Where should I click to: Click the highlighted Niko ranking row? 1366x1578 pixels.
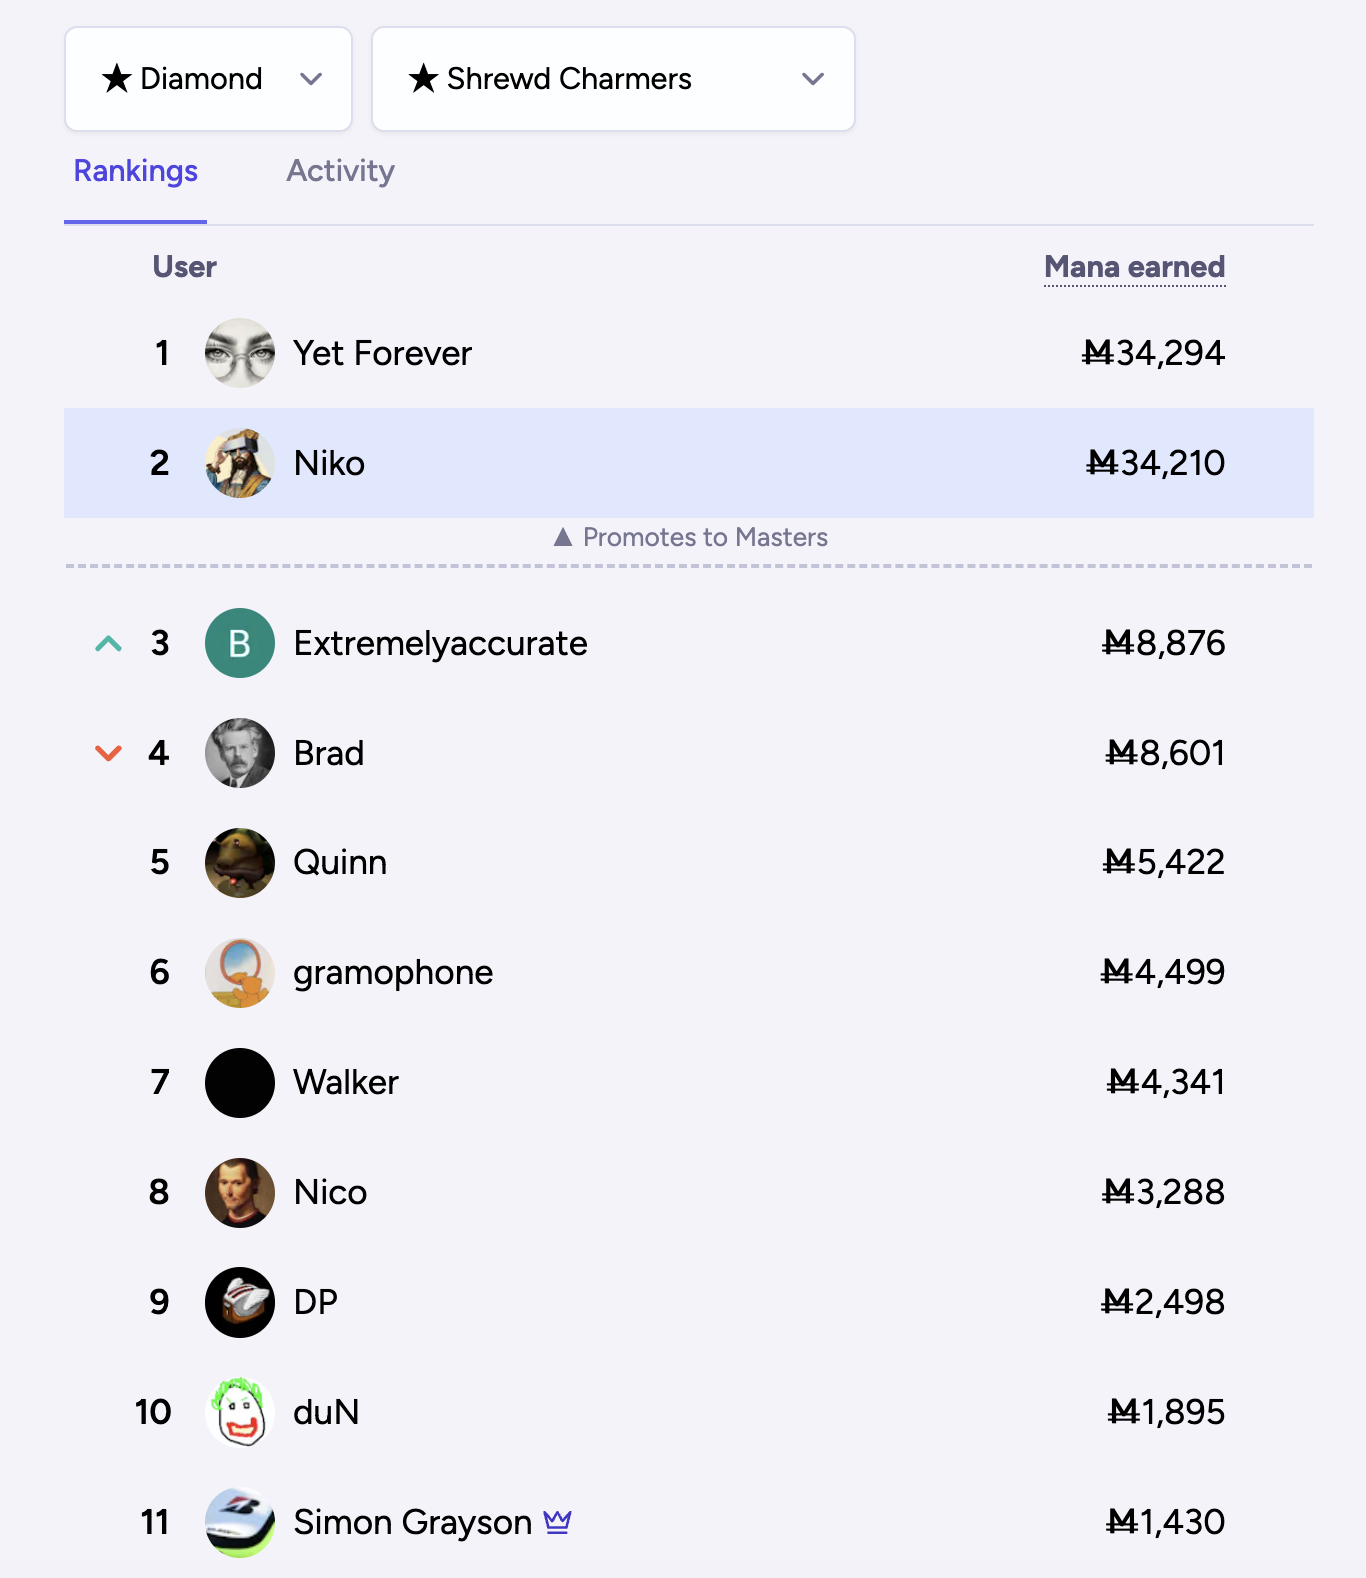pyautogui.click(x=689, y=463)
